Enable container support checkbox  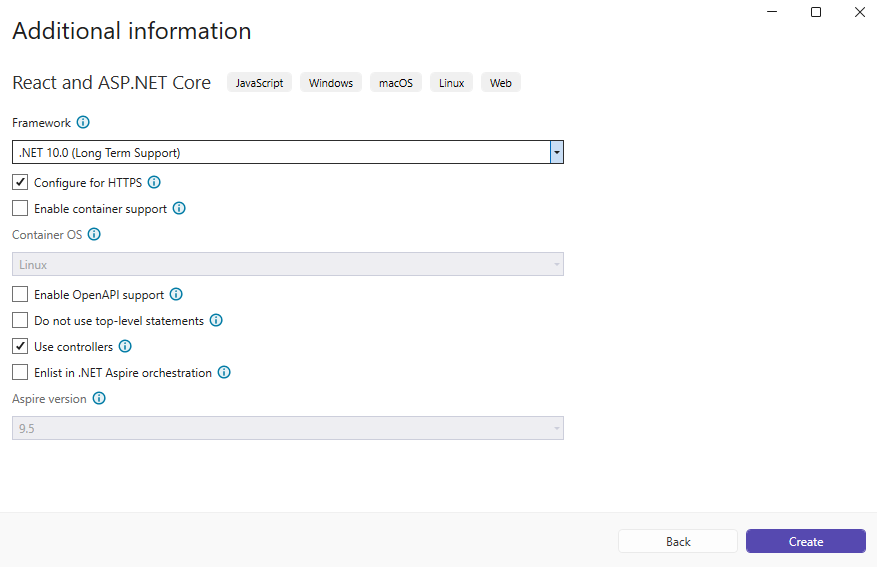pos(20,209)
